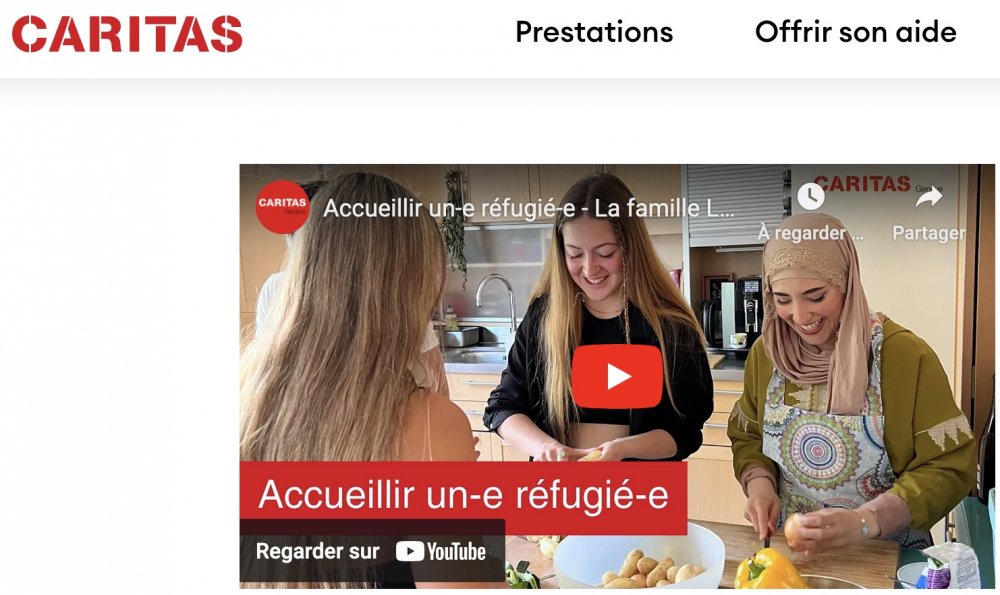1000x595 pixels.
Task: Open the Offrir son aide menu
Action: pyautogui.click(x=855, y=32)
